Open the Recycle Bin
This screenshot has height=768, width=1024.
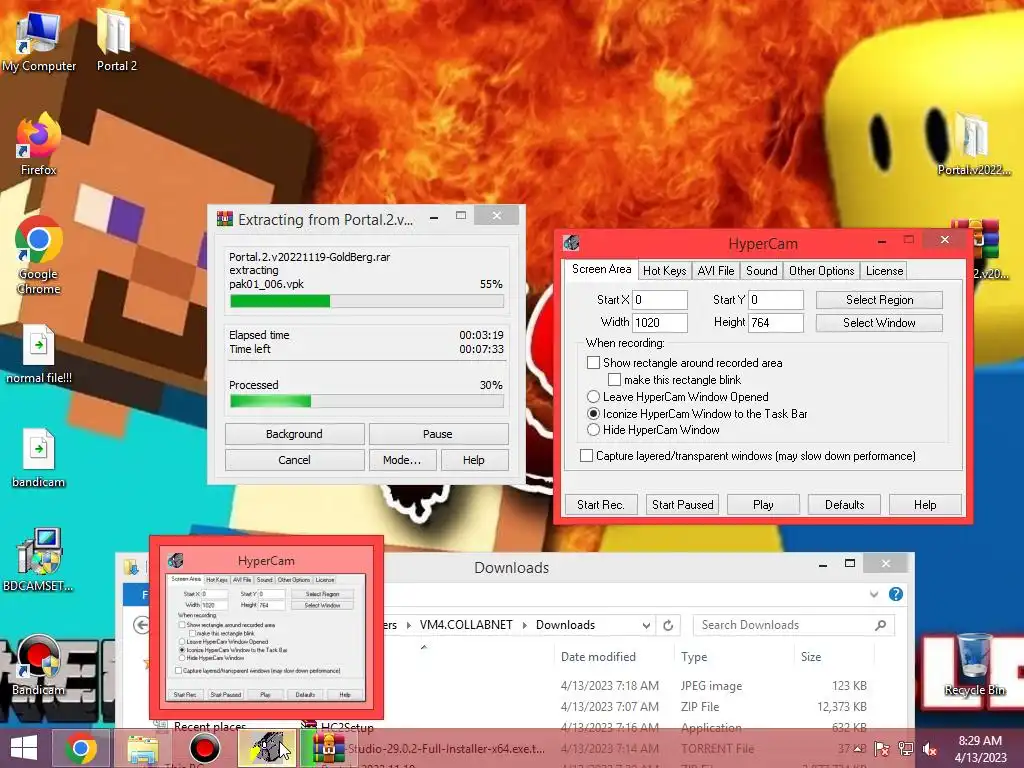coord(974,664)
